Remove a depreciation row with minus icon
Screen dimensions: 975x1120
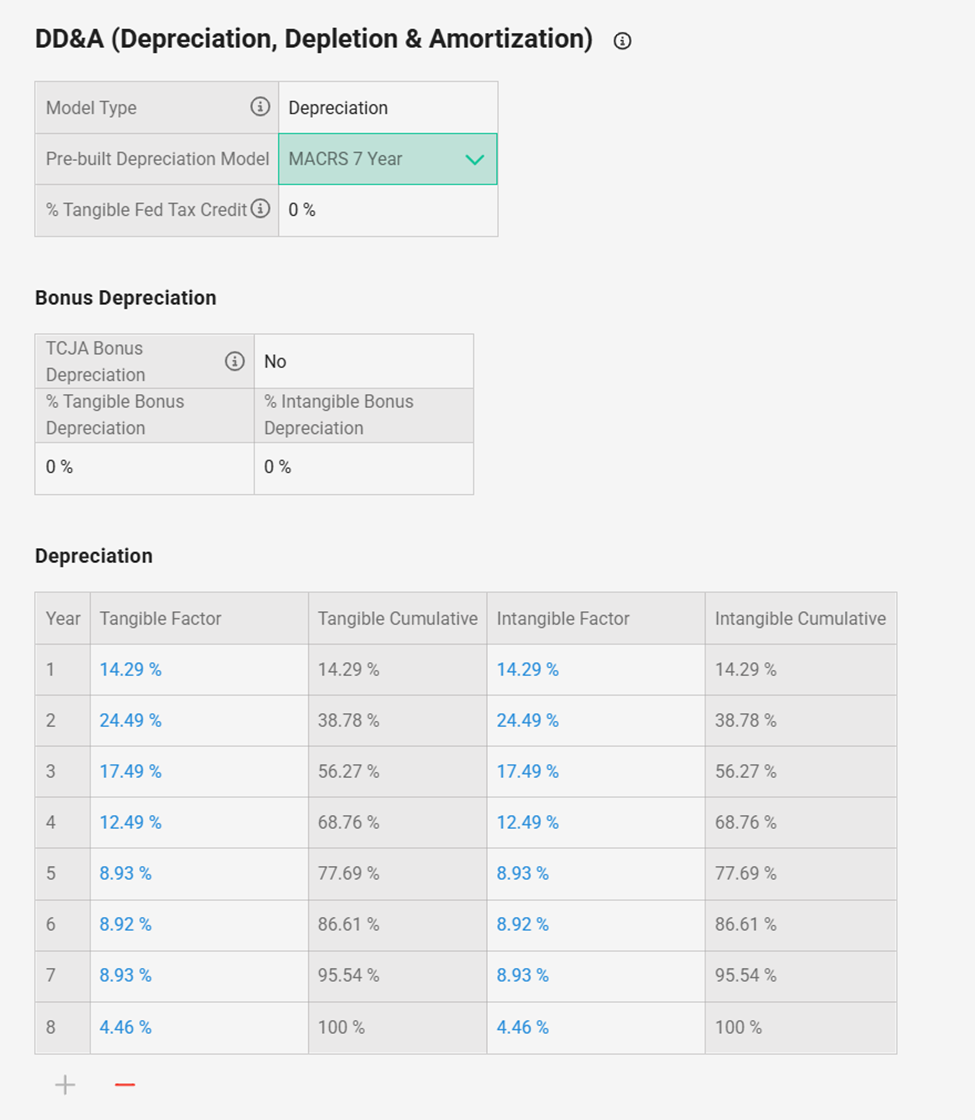125,1085
